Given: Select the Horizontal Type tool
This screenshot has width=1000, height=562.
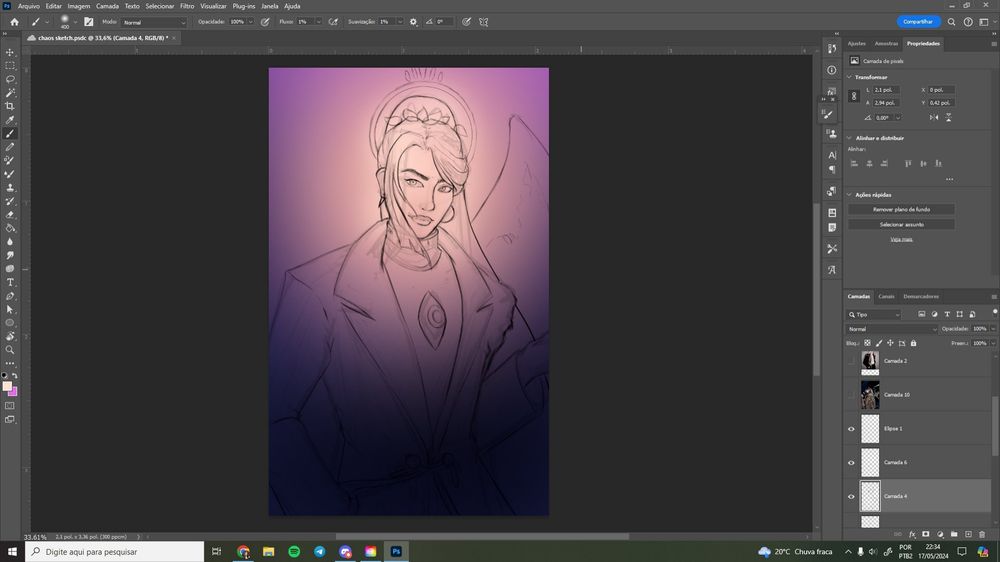Looking at the screenshot, I should (x=10, y=282).
